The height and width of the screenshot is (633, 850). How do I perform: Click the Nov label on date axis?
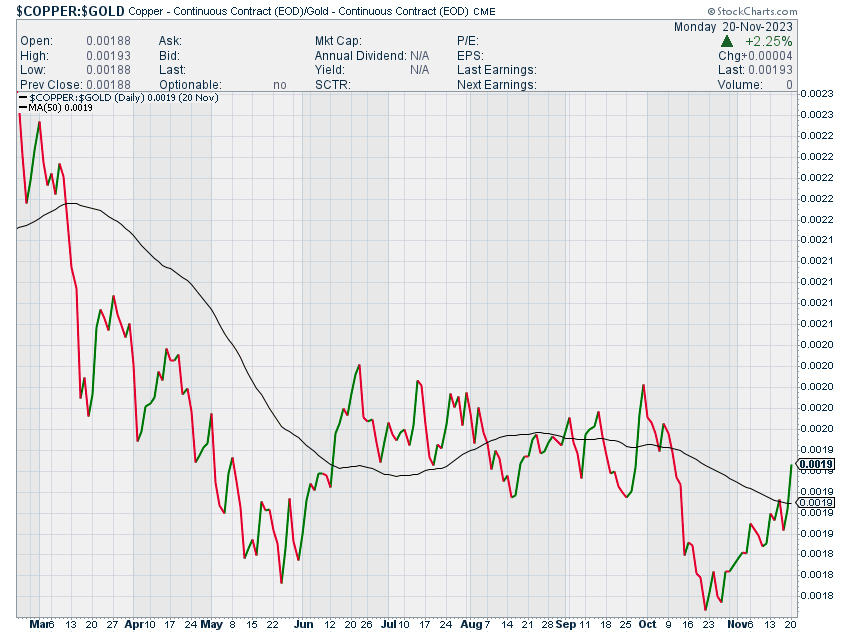[x=737, y=624]
